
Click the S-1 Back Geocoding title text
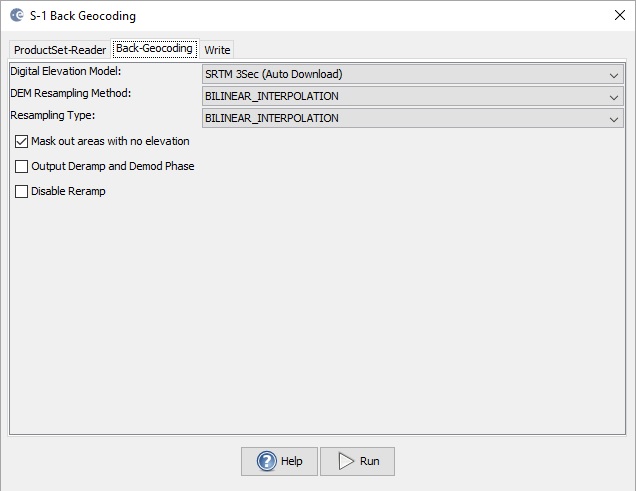point(83,16)
